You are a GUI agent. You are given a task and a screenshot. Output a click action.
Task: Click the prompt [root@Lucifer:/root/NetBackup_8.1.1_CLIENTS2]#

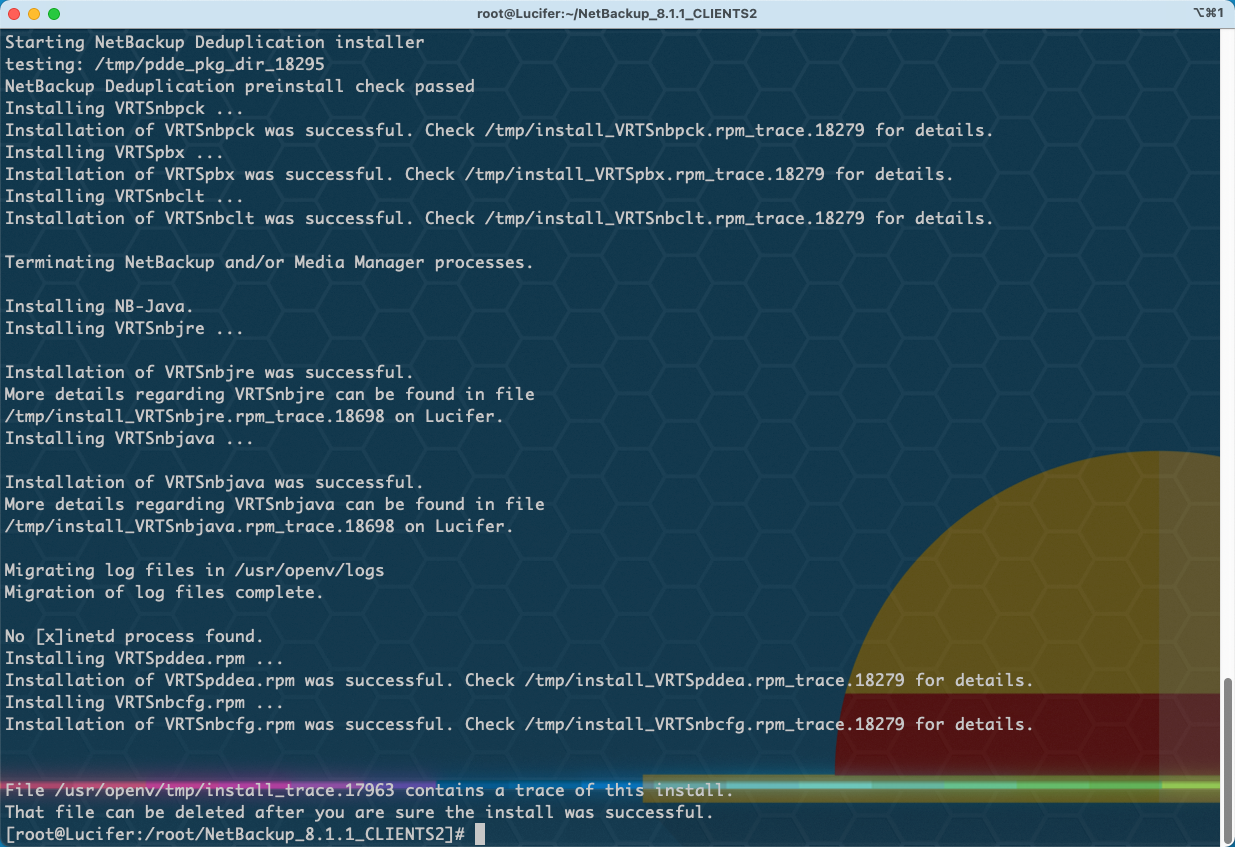click(235, 834)
